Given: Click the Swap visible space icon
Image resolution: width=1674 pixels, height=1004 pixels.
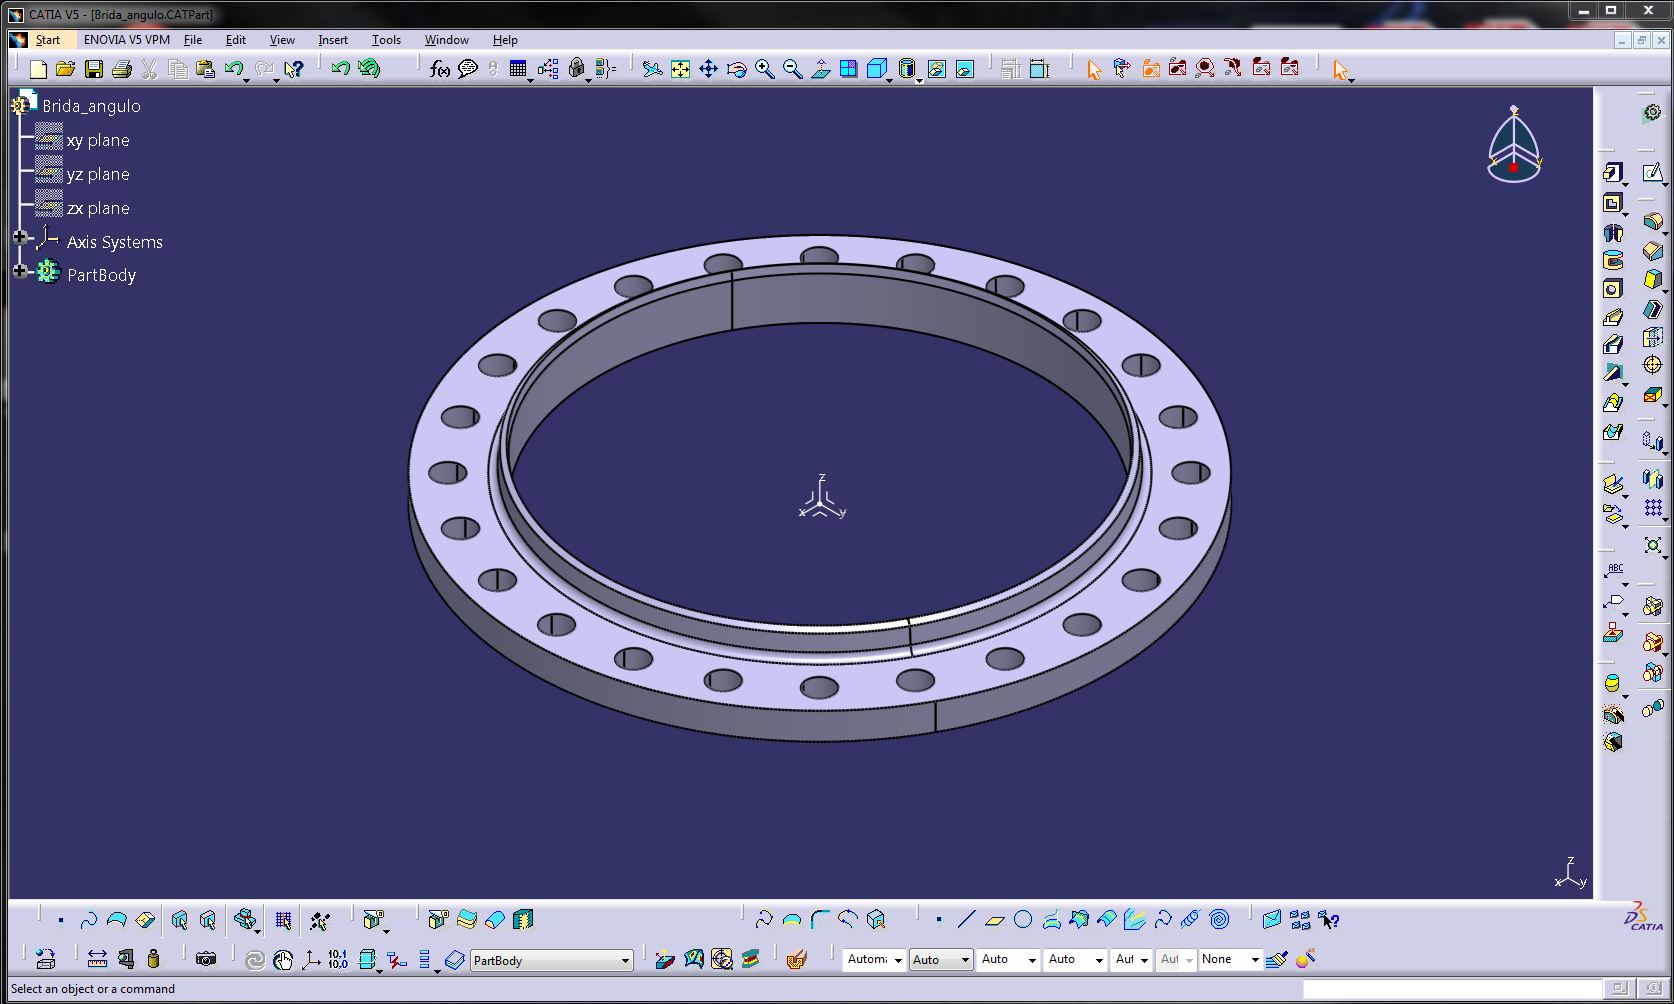Looking at the screenshot, I should (x=965, y=69).
